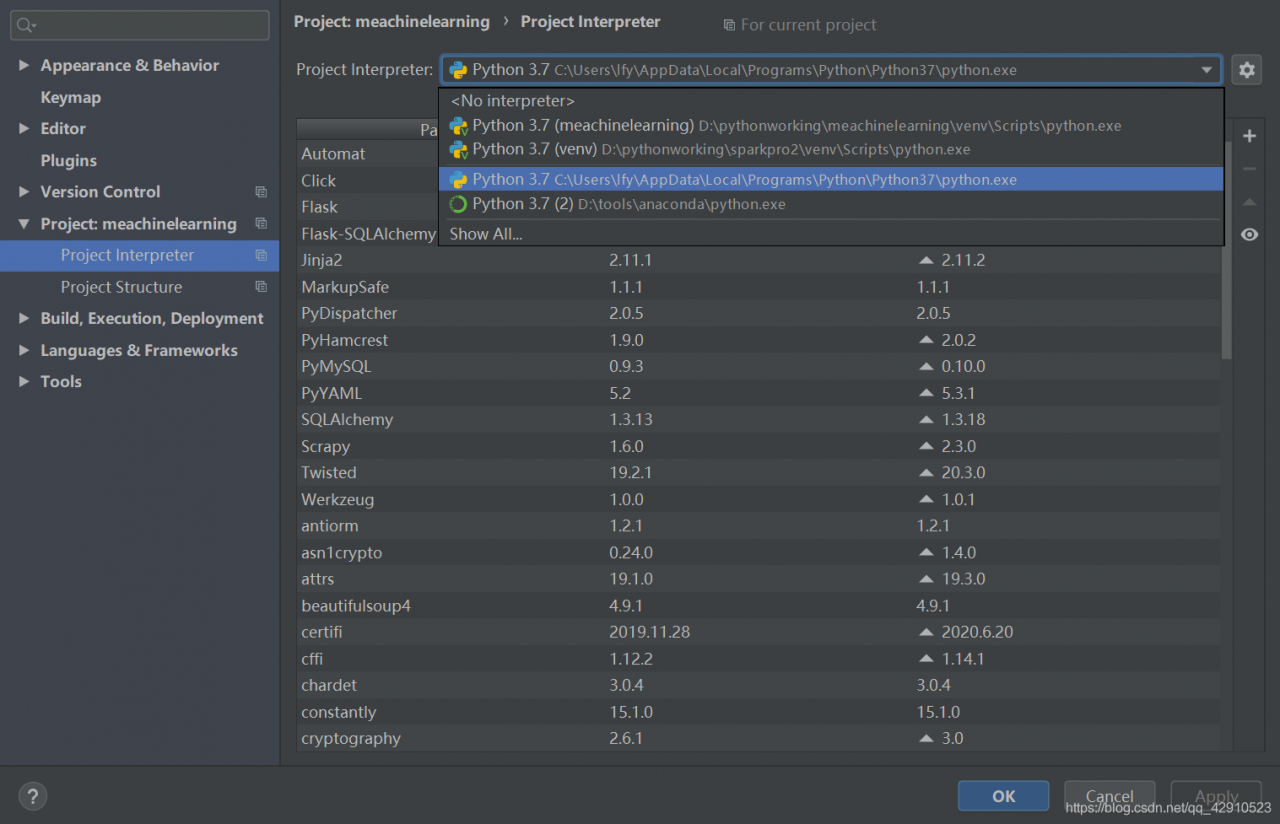Click the OK button
The height and width of the screenshot is (824, 1280).
(x=1003, y=796)
